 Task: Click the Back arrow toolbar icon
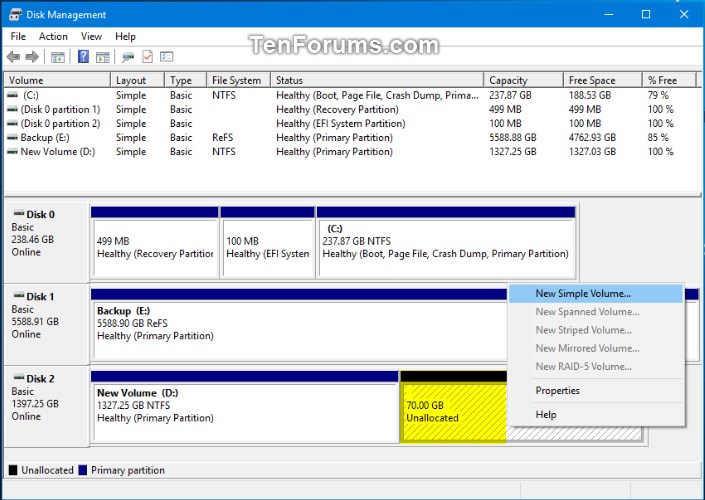coord(13,57)
